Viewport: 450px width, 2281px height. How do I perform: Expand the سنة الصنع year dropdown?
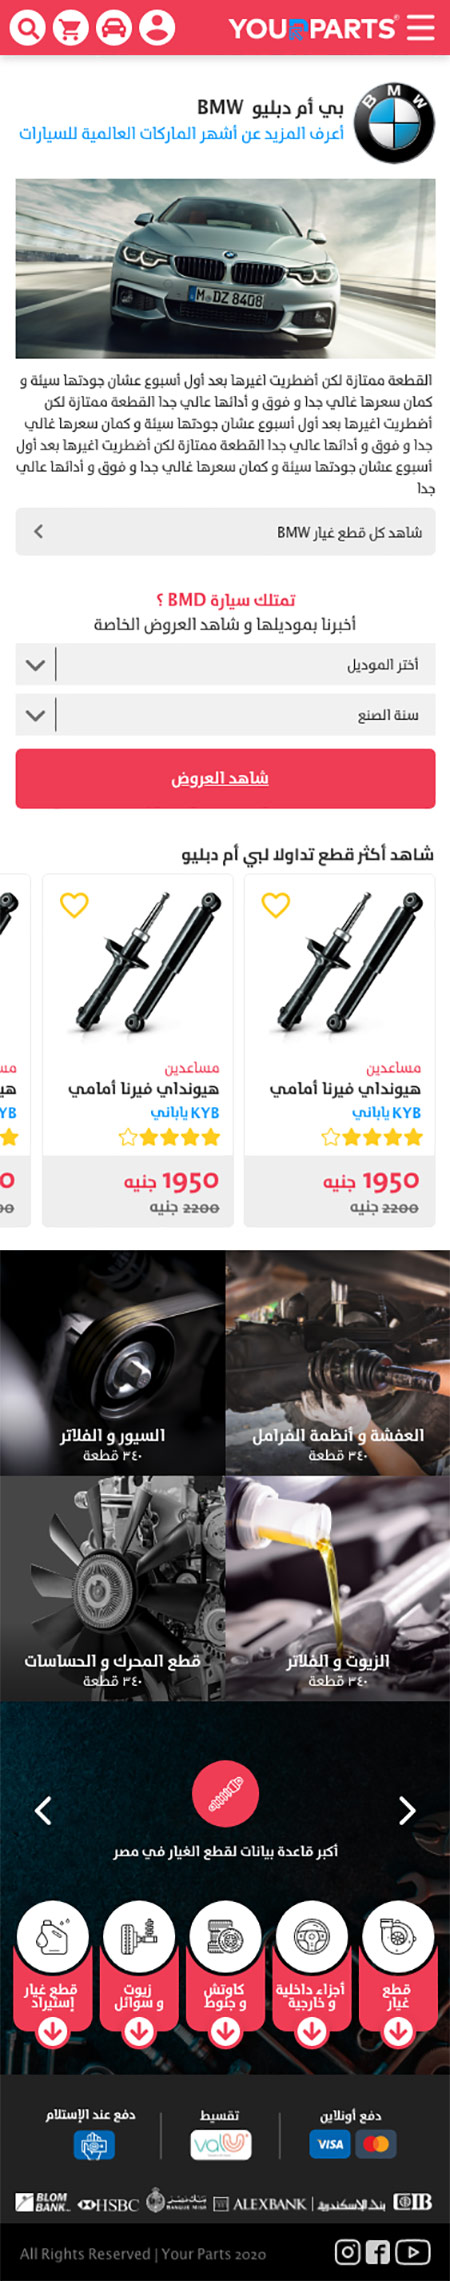(225, 715)
